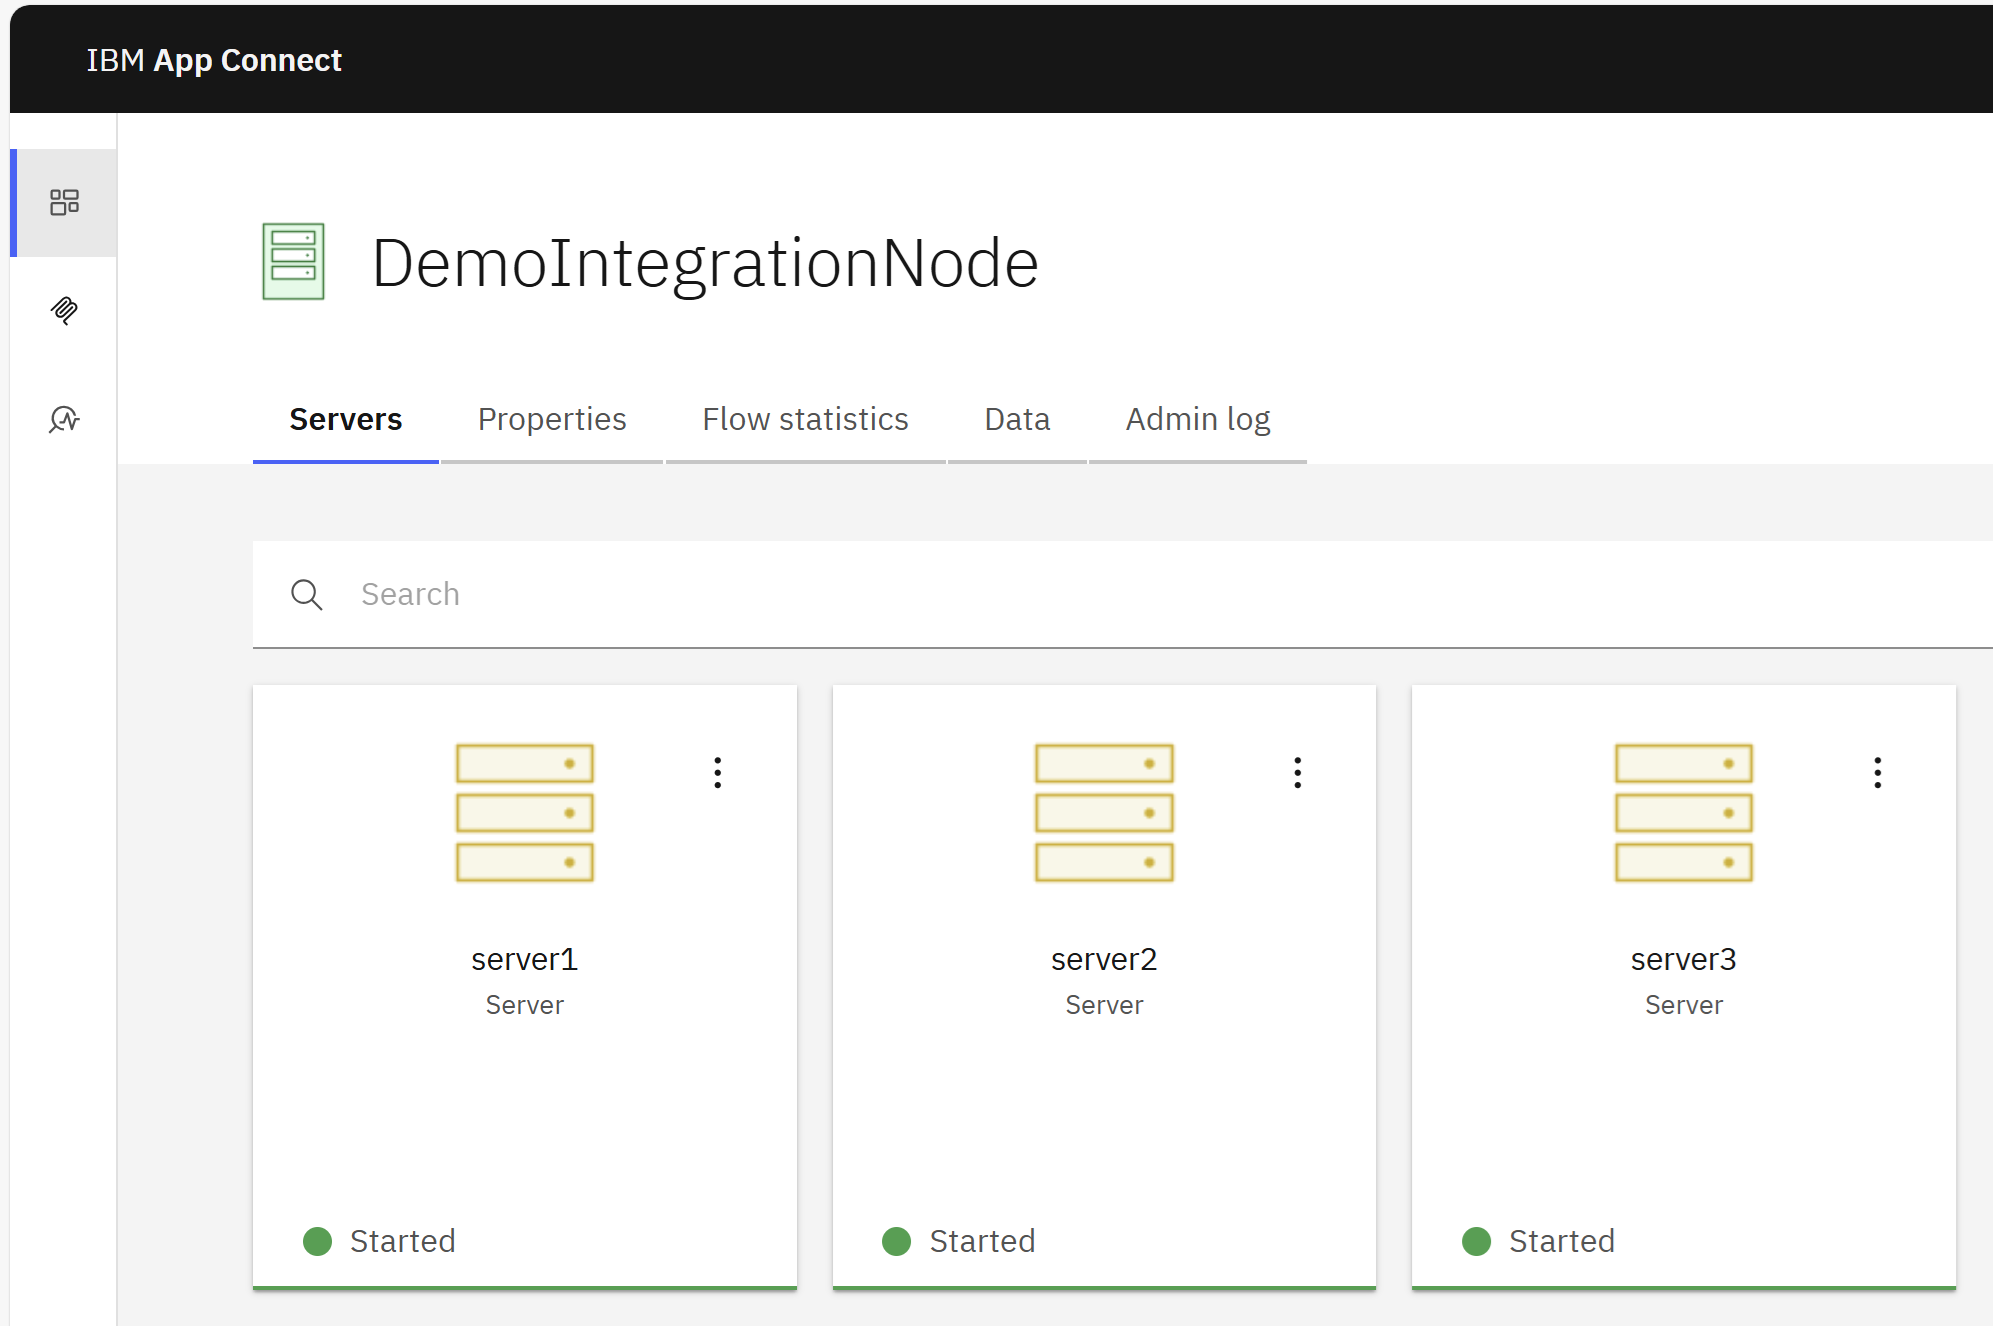Image resolution: width=1993 pixels, height=1326 pixels.
Task: Open the dashboard grid icon in sidebar
Action: (x=64, y=202)
